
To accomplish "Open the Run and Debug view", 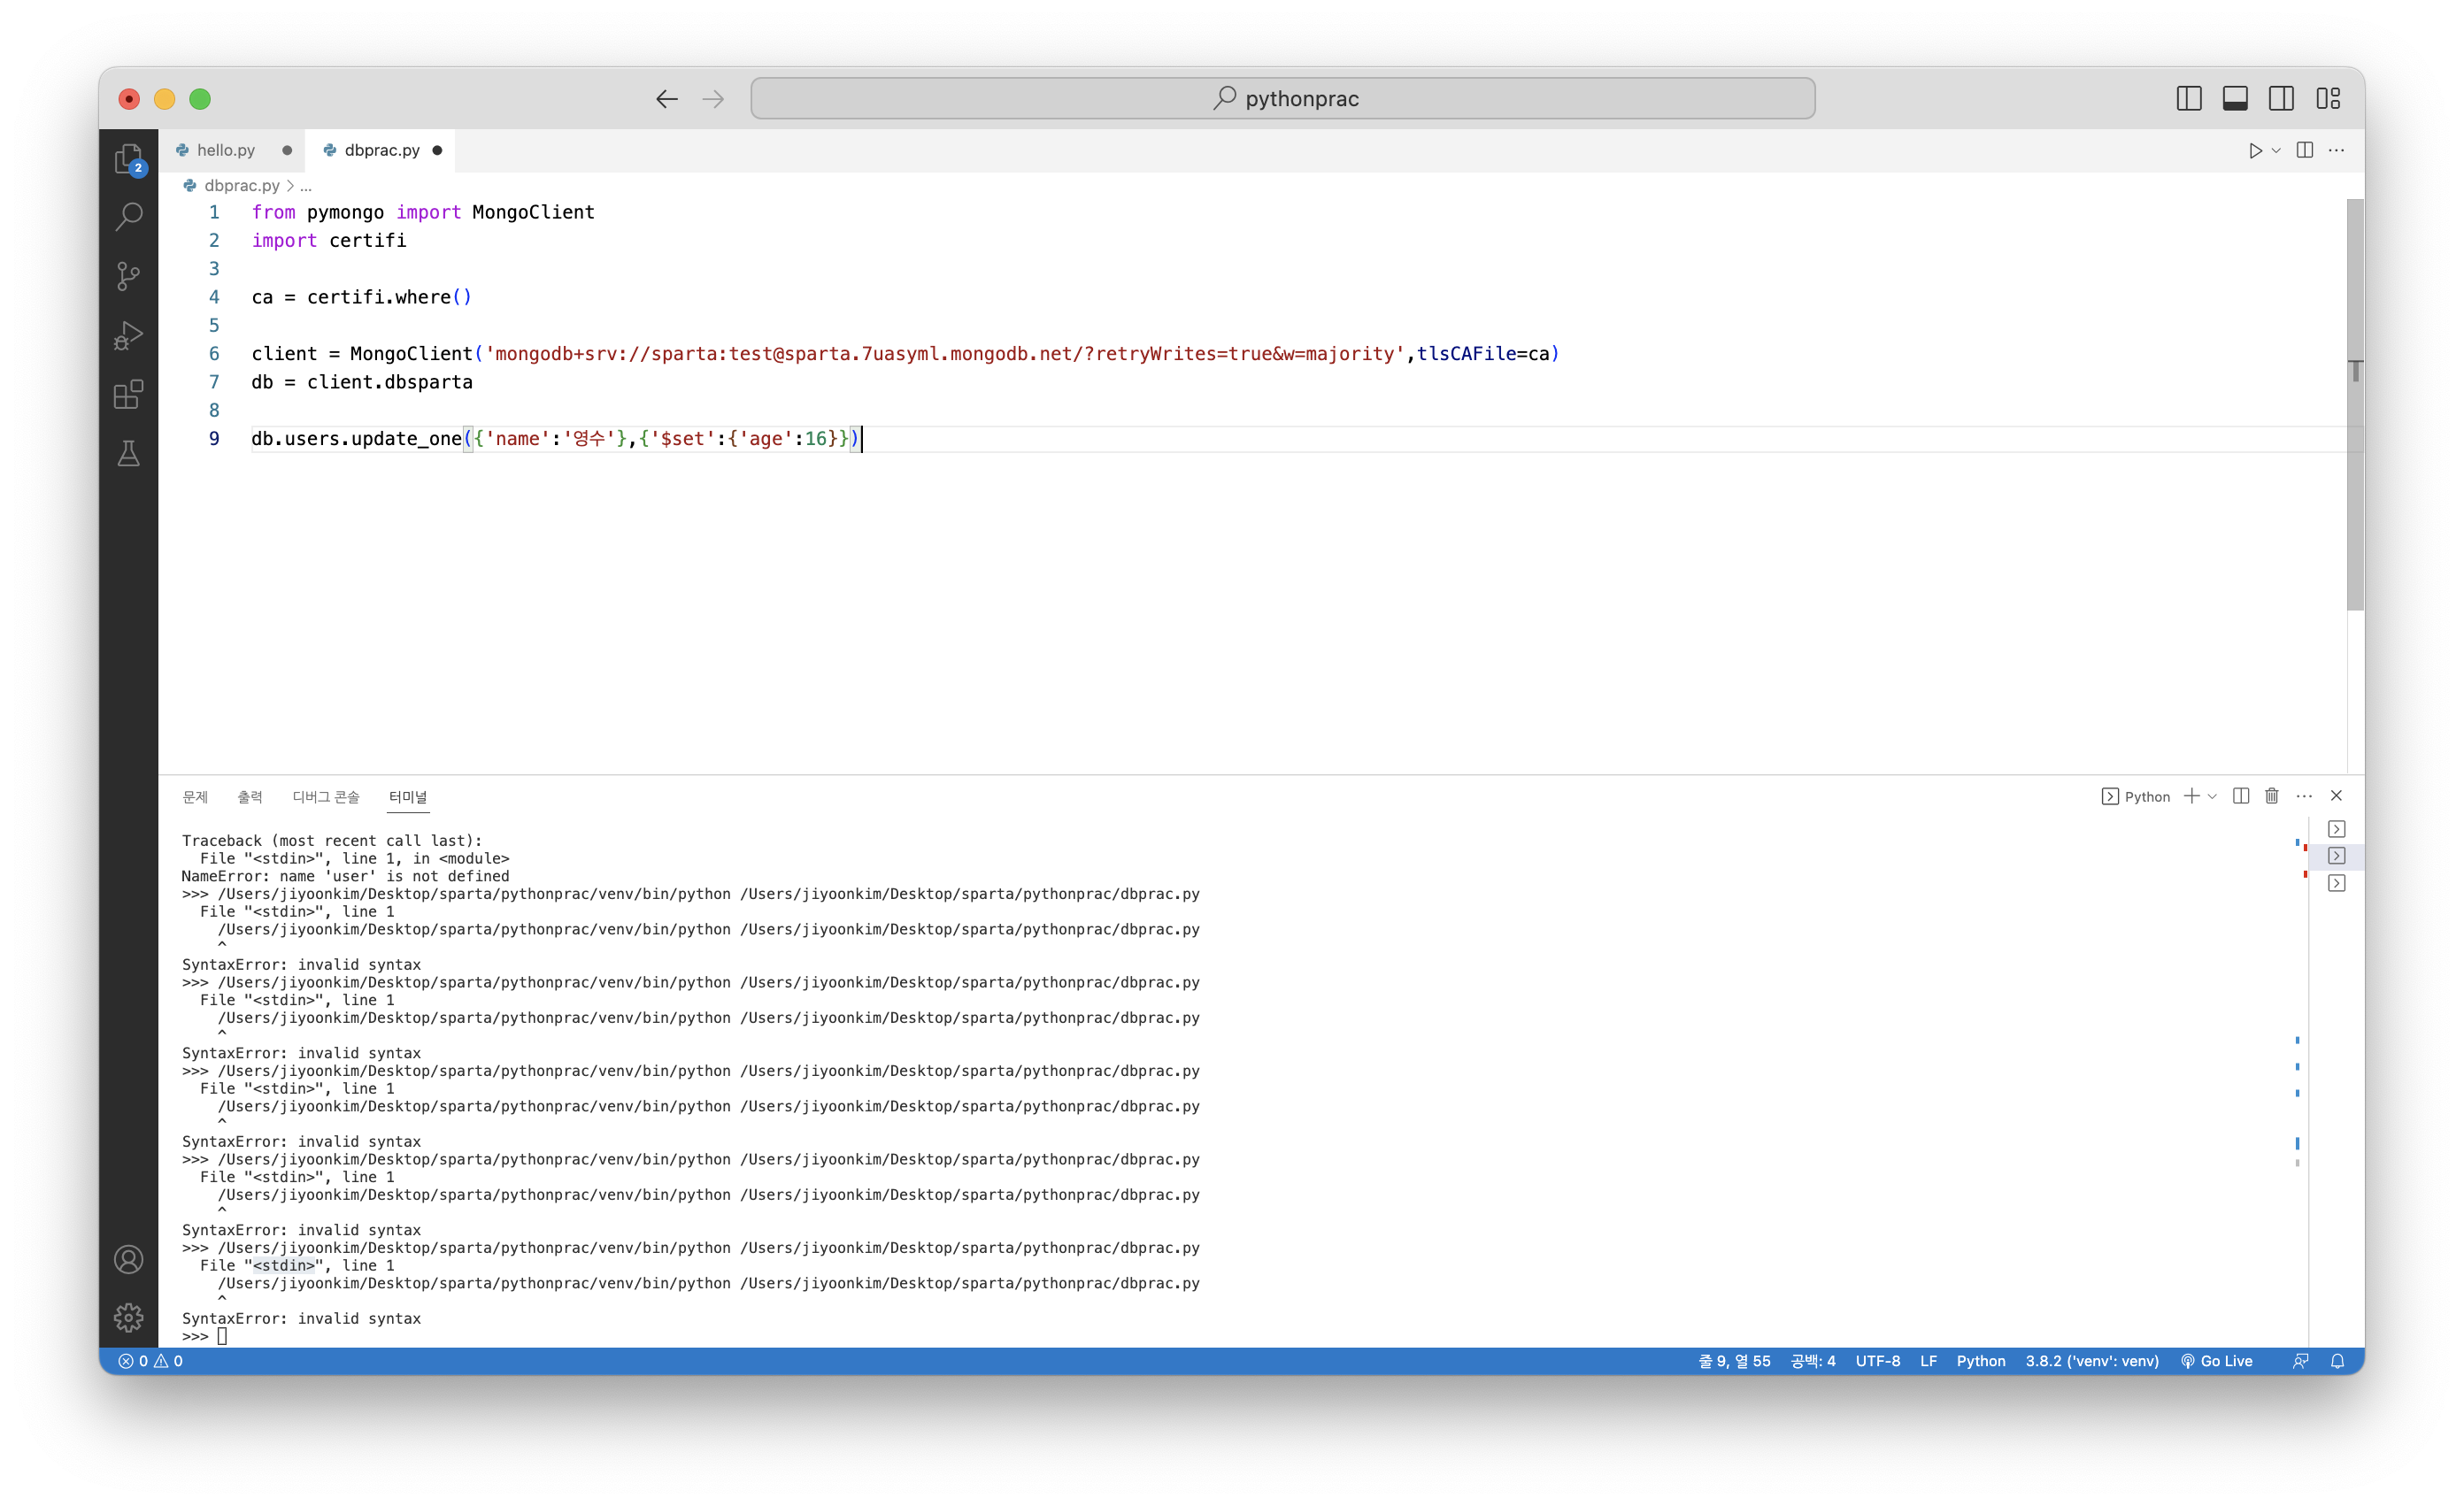I will tap(128, 335).
